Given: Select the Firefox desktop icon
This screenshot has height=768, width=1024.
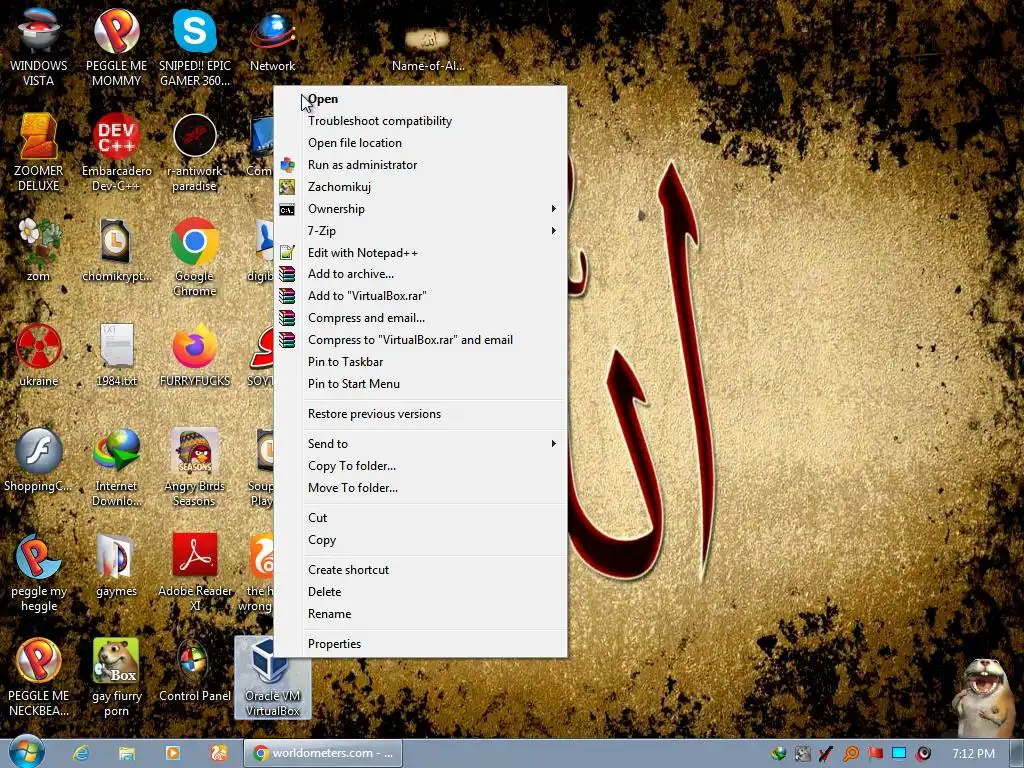Looking at the screenshot, I should click(195, 354).
